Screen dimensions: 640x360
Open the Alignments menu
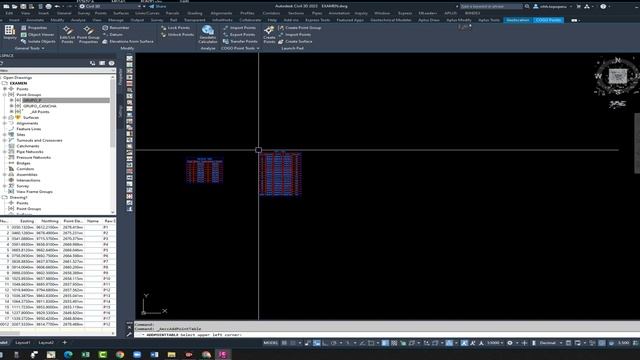[221, 13]
